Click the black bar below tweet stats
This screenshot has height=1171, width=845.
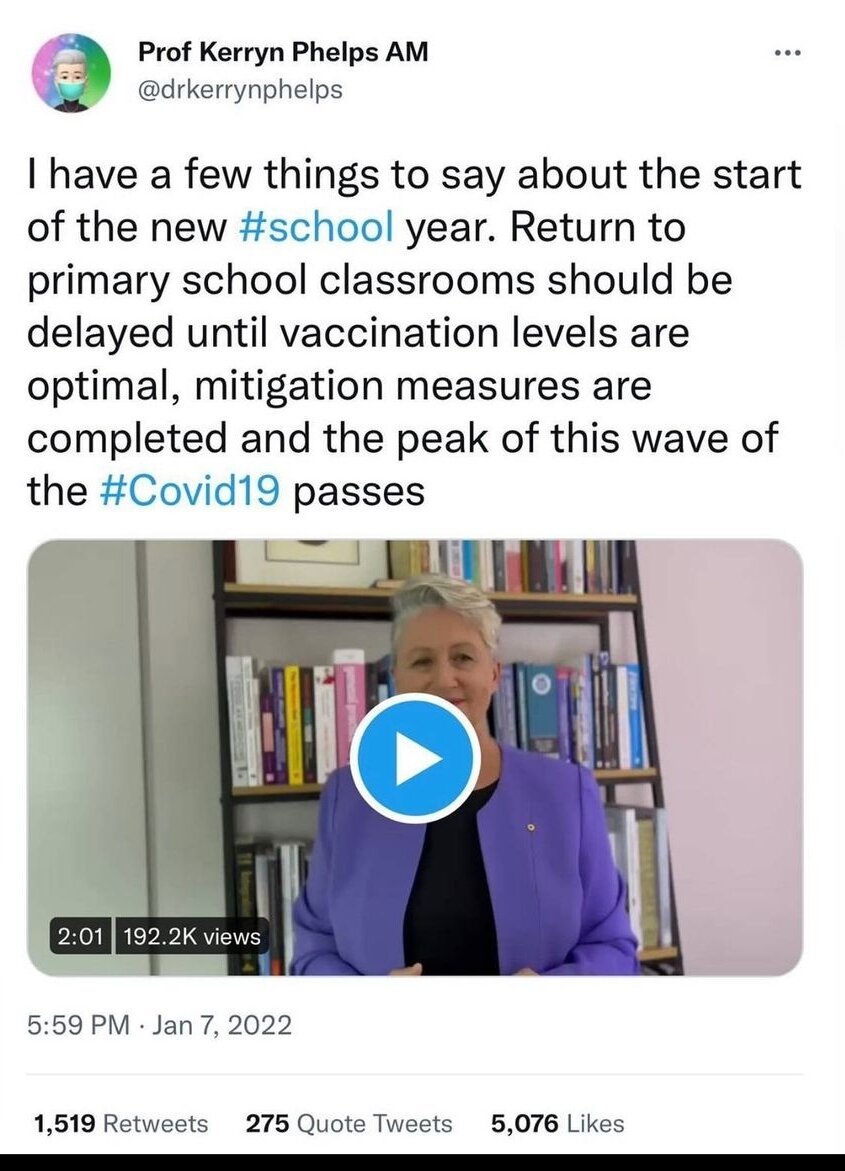point(422,1163)
